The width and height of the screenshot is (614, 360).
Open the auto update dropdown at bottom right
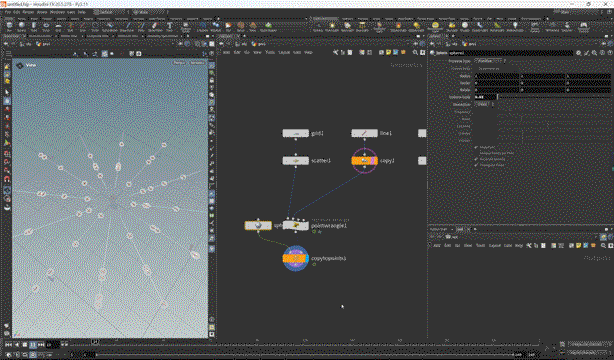tap(588, 353)
